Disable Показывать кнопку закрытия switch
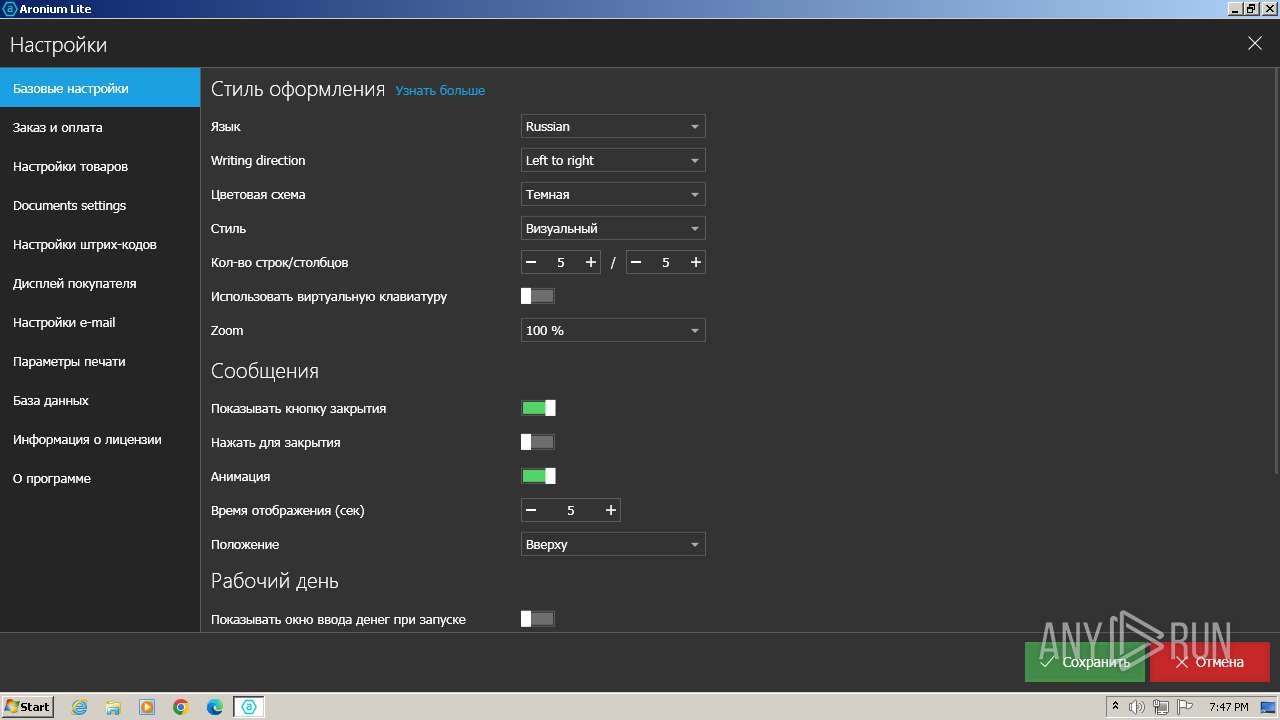The height and width of the screenshot is (720, 1280). (x=538, y=408)
